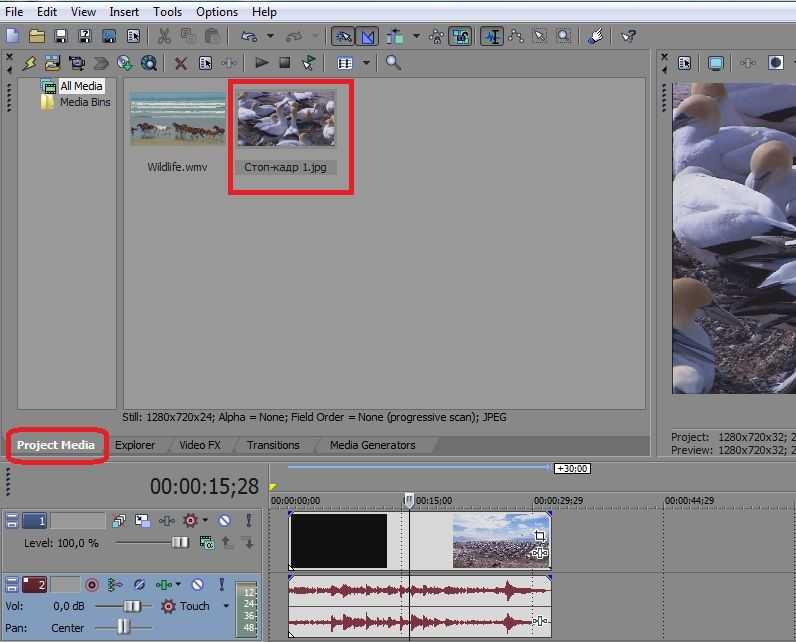Select the Envelope Edit tool
The image size is (796, 642).
pyautogui.click(x=516, y=36)
